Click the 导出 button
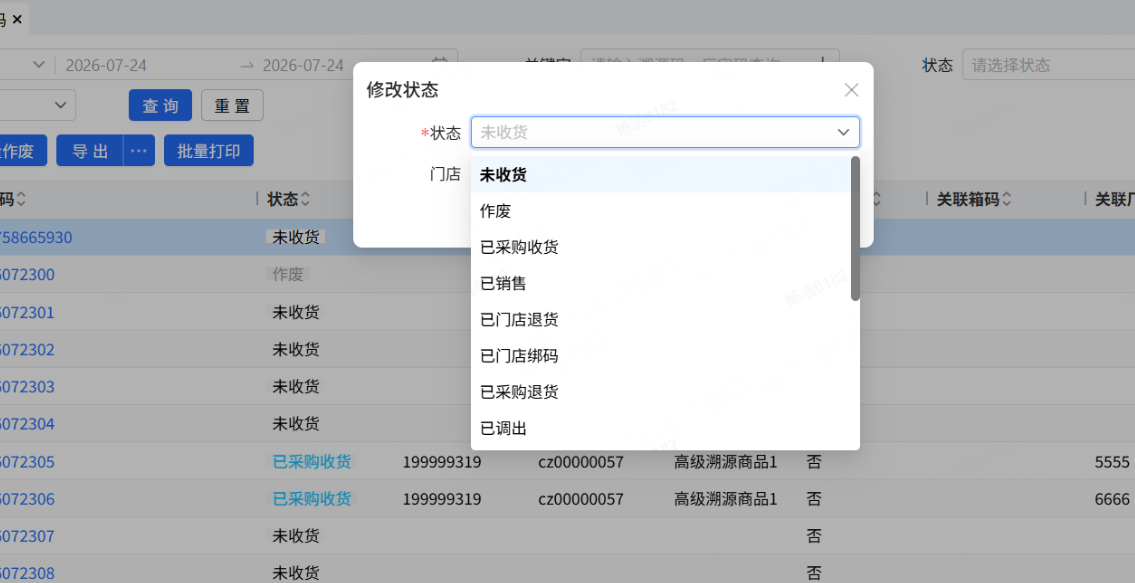Image resolution: width=1135 pixels, height=583 pixels. [90, 151]
